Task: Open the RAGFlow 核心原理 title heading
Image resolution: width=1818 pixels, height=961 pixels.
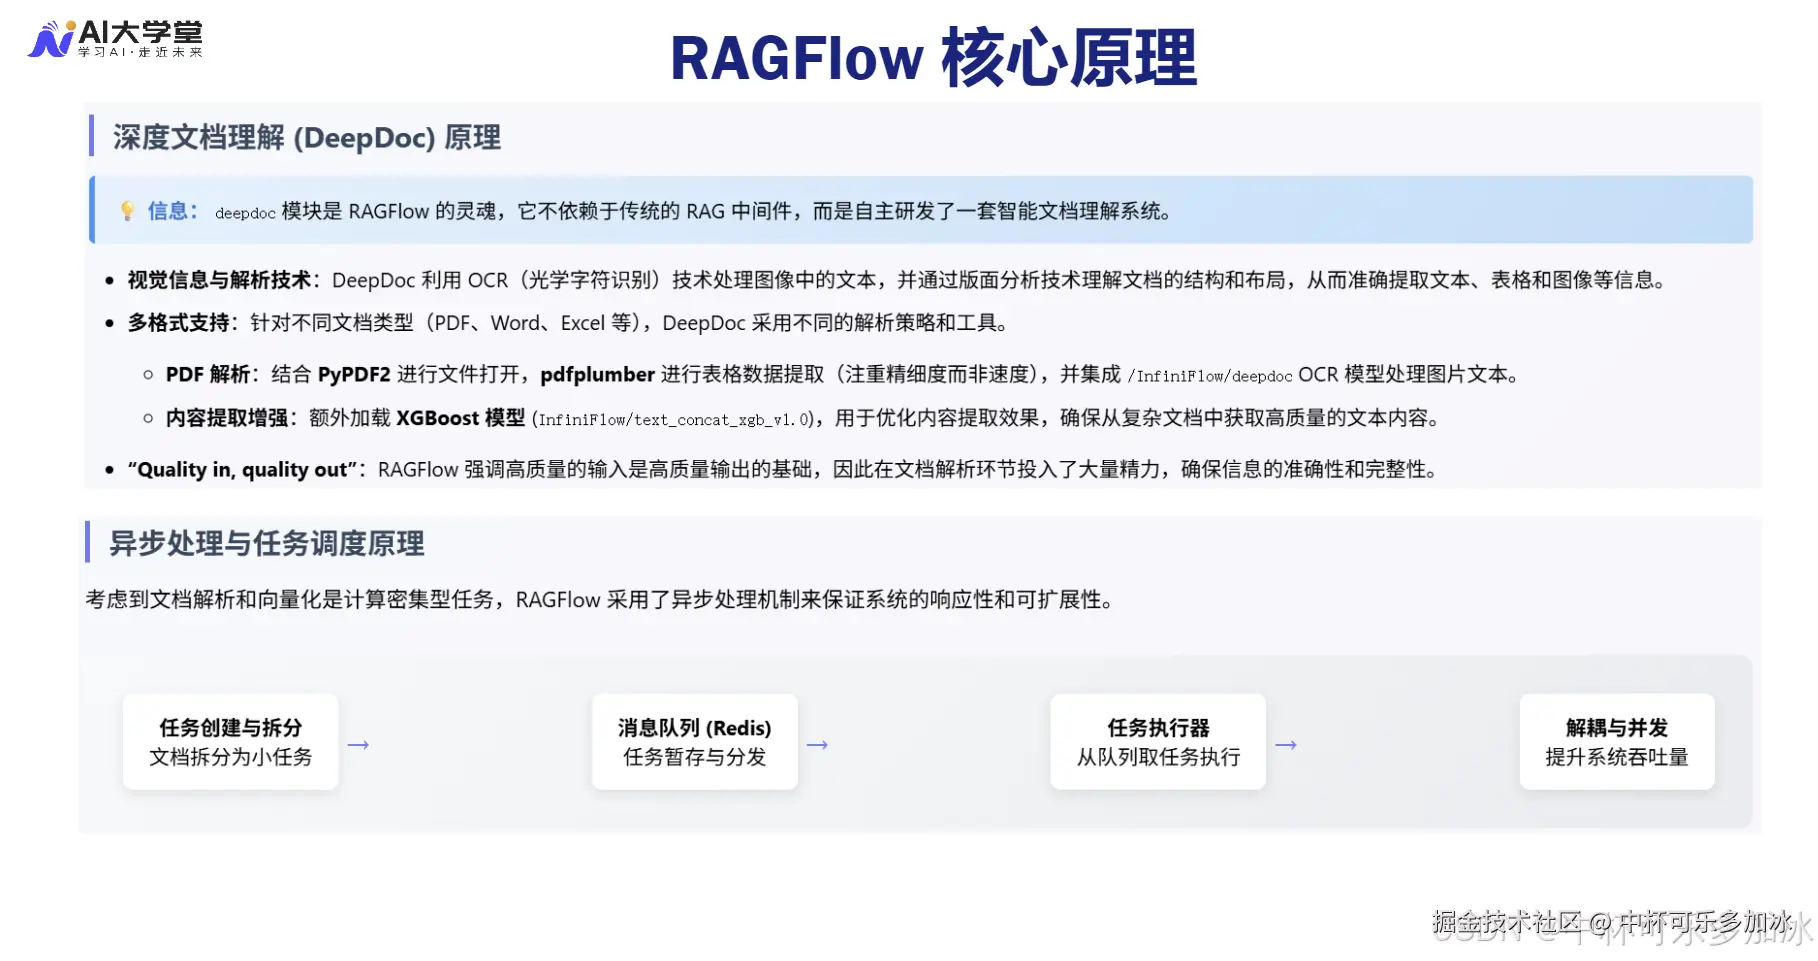Action: (x=934, y=58)
